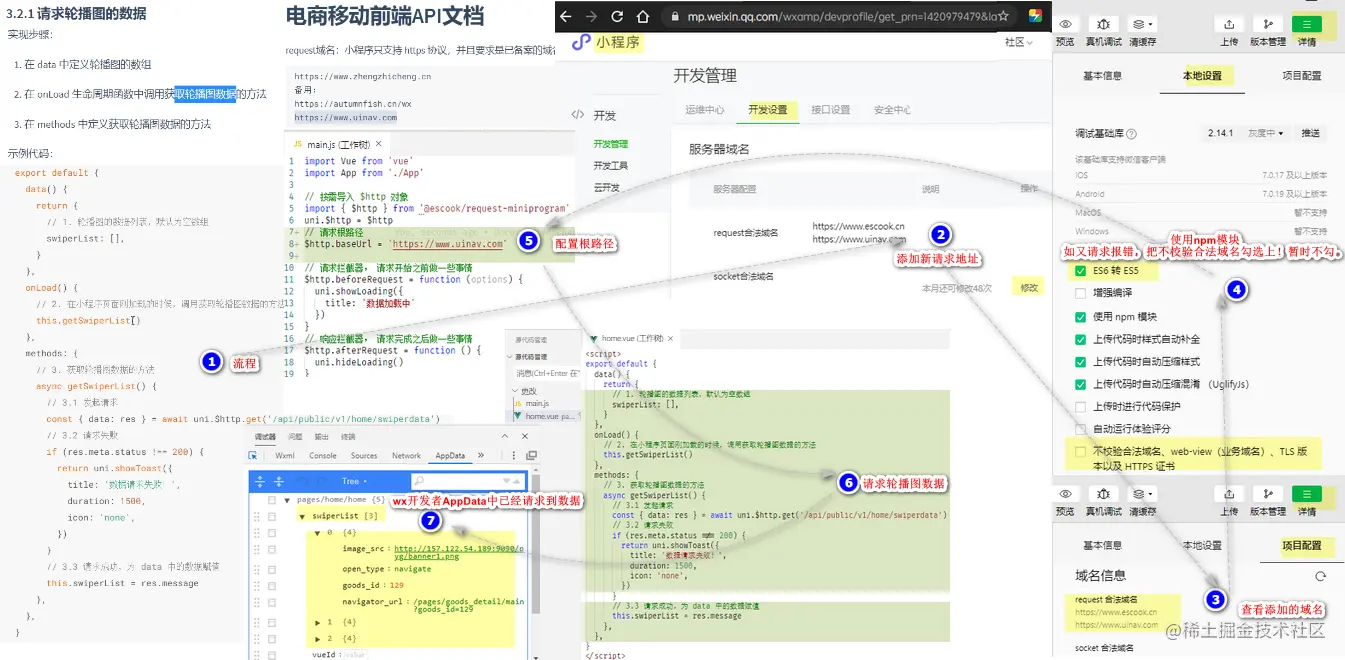Click the 上传 upload icon in the top-right devtools toolbar
Viewport: 1345px width, 660px height.
[x=1229, y=25]
